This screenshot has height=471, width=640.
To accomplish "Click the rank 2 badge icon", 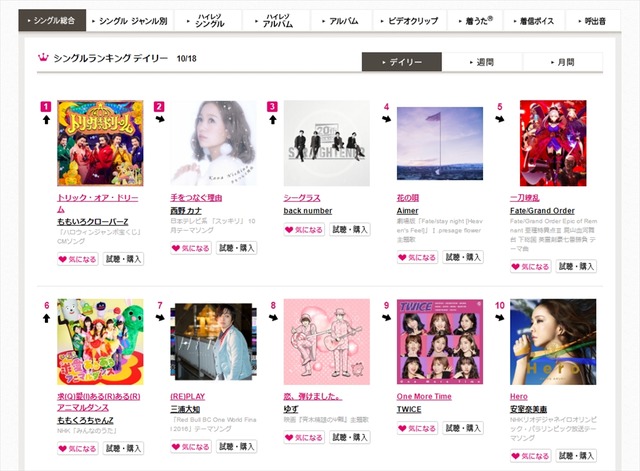I will click(159, 107).
